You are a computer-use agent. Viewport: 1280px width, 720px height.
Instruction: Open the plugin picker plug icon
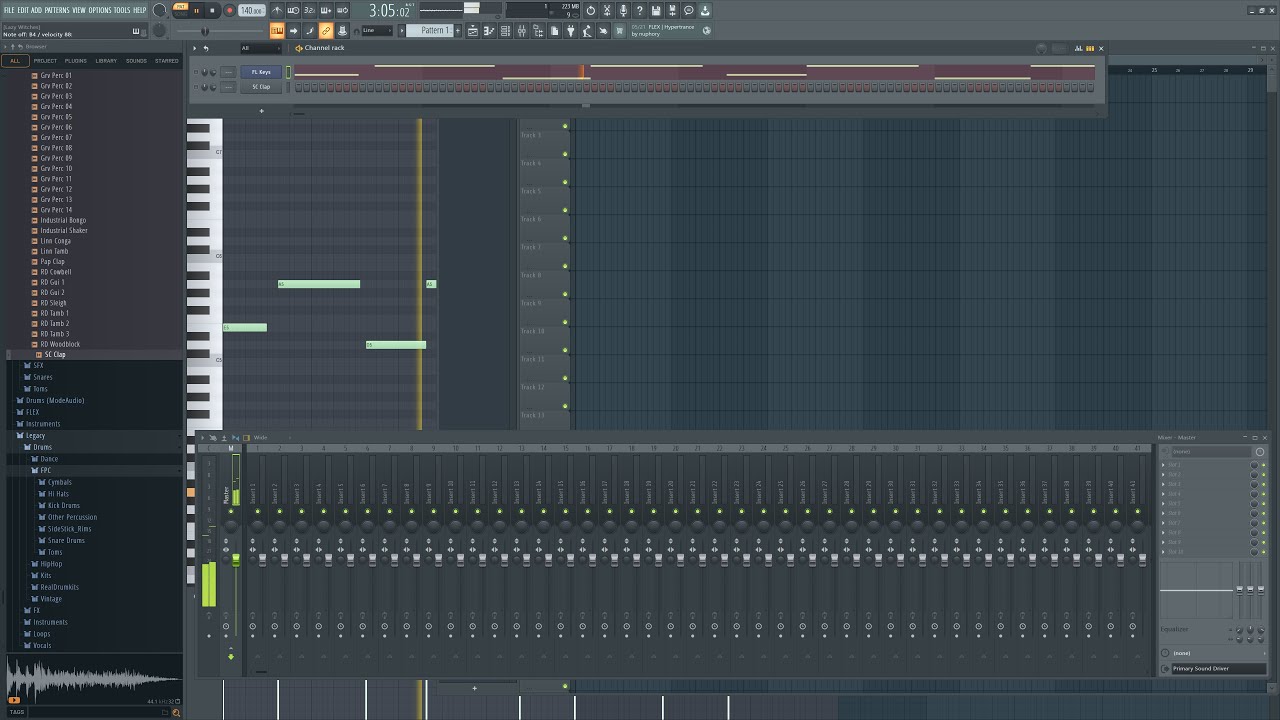pos(570,31)
